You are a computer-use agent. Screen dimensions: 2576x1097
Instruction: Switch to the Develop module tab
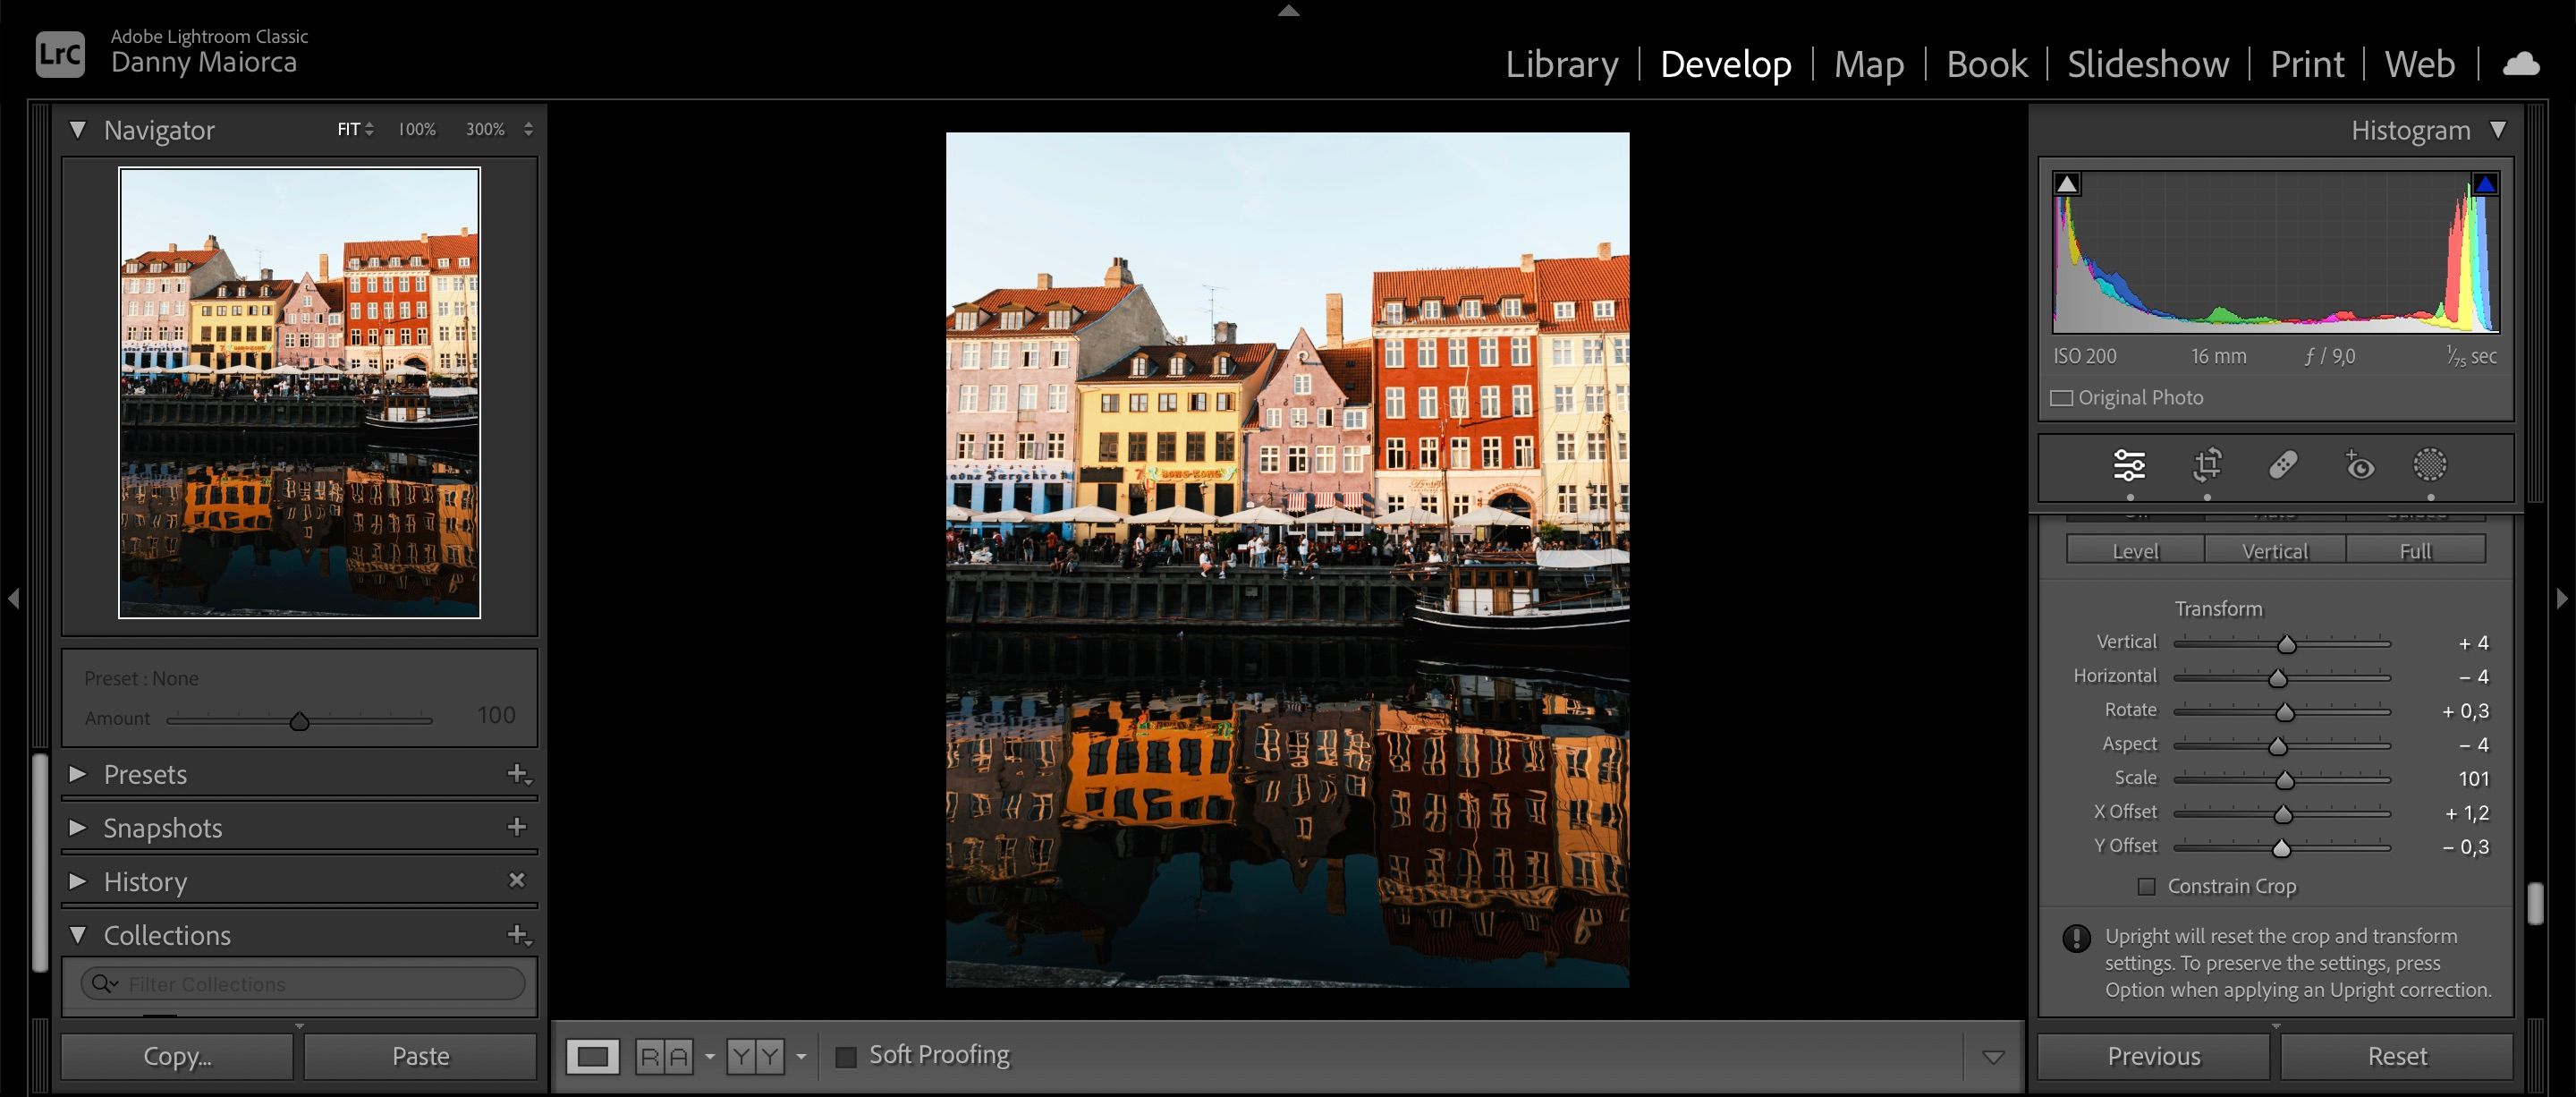click(x=1725, y=63)
